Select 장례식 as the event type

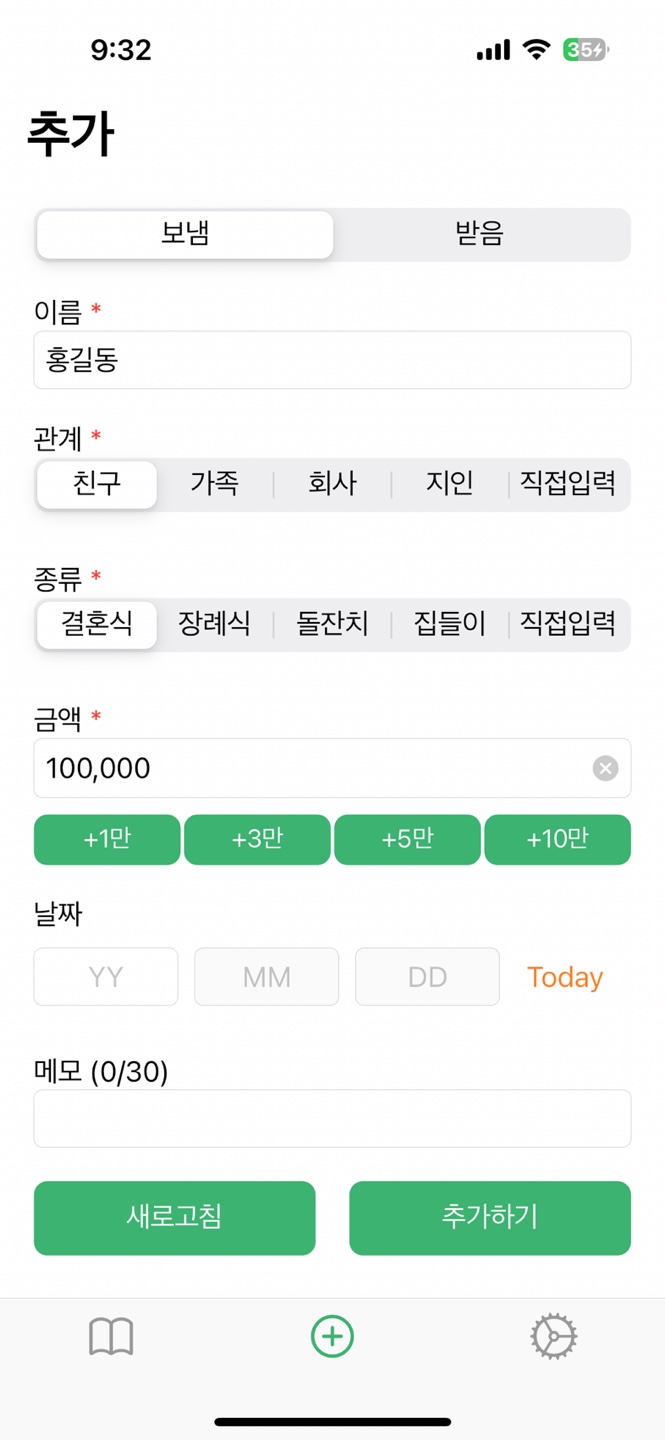click(x=215, y=625)
